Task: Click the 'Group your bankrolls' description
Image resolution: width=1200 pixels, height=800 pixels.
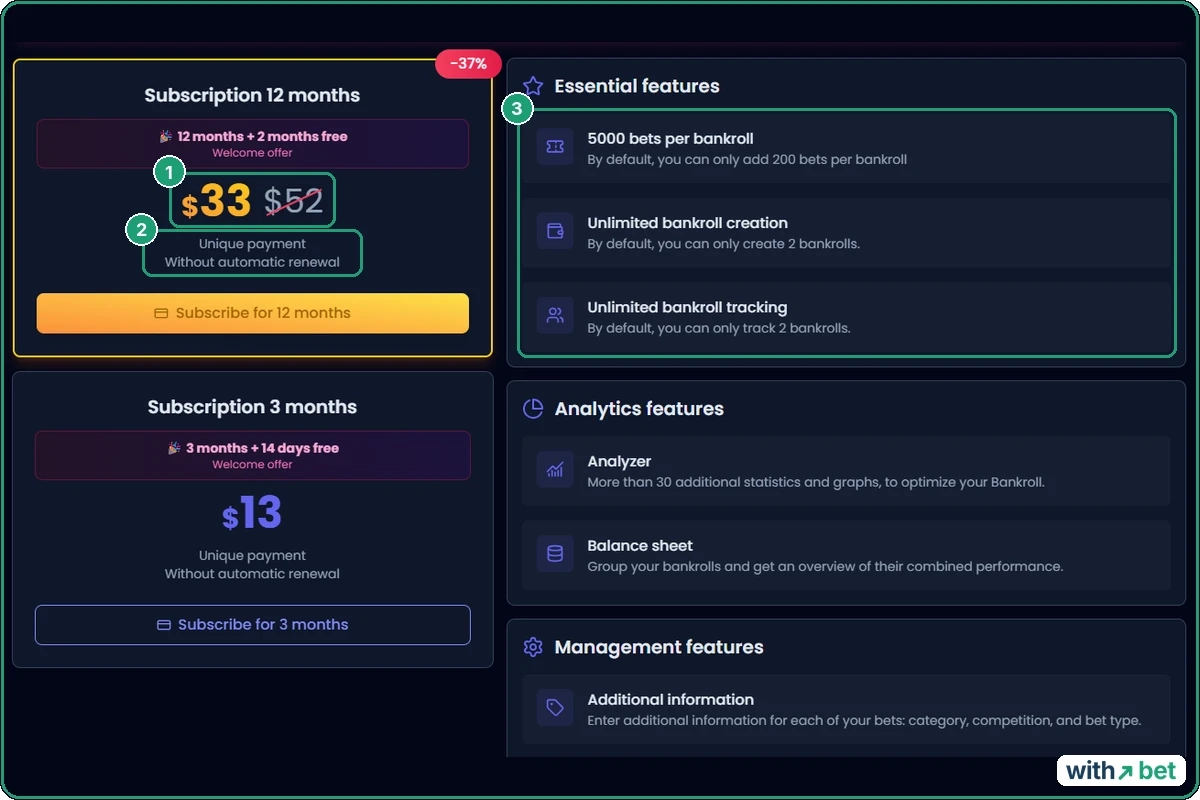Action: pyautogui.click(x=825, y=566)
